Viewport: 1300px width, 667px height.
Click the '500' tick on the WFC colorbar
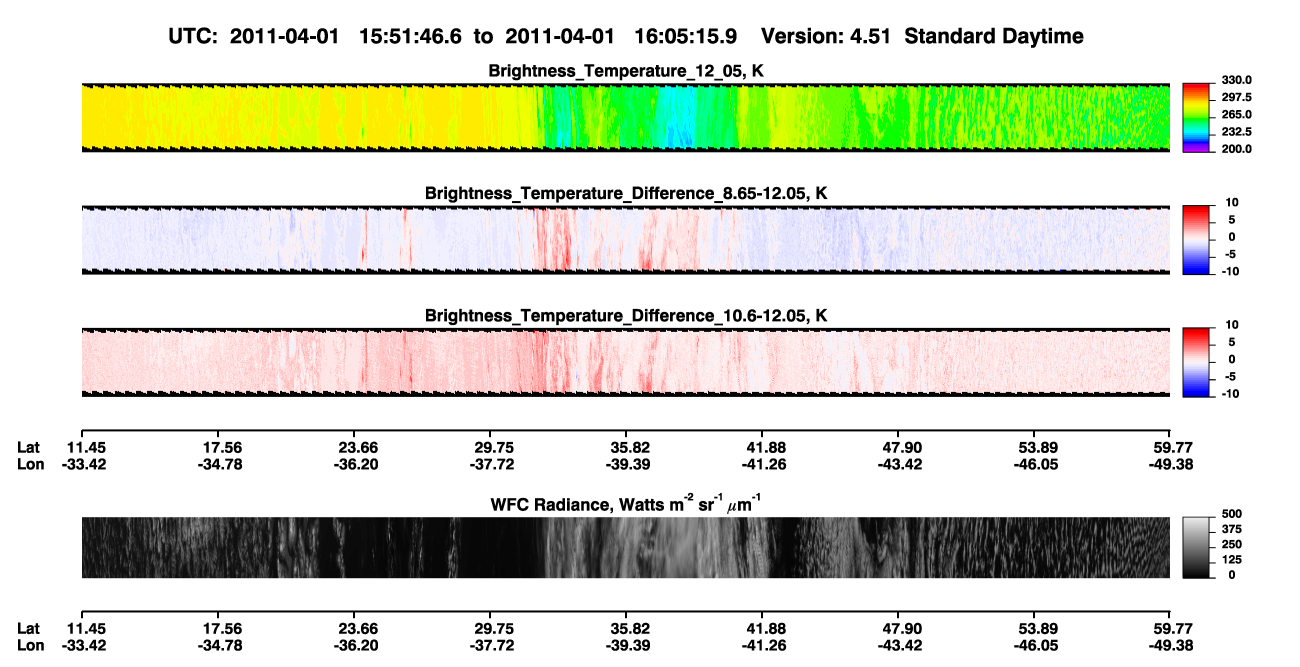tap(1233, 513)
